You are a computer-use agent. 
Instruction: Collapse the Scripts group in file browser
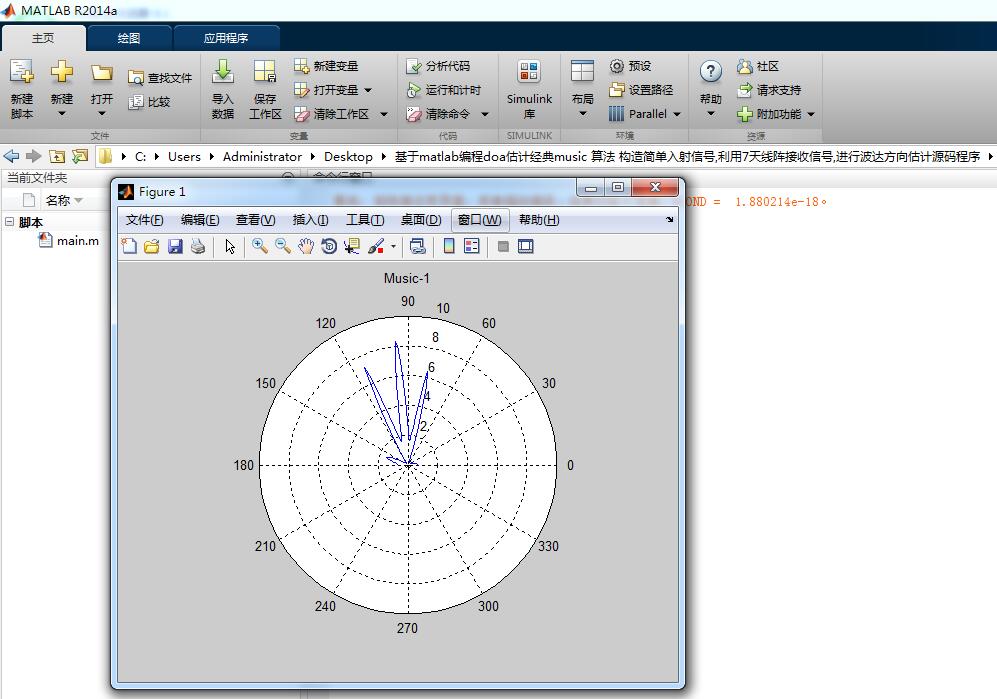(x=10, y=221)
